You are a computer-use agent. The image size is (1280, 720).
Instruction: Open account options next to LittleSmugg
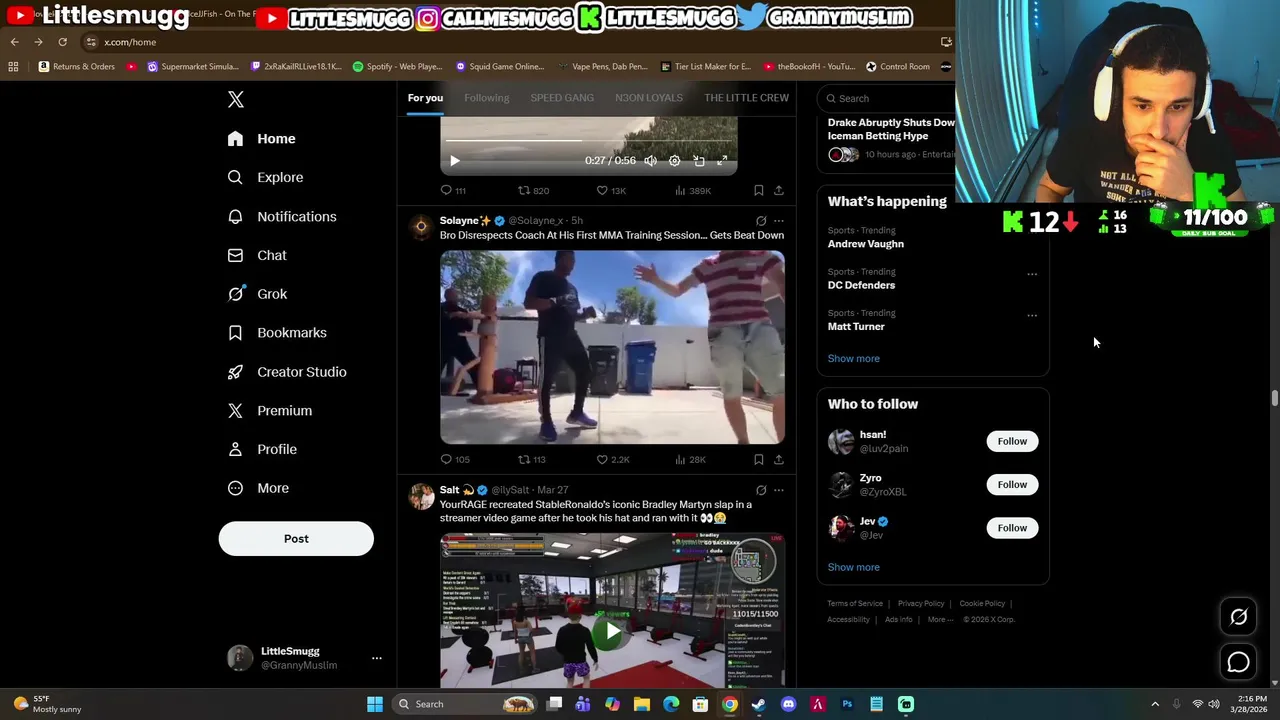pyautogui.click(x=377, y=658)
